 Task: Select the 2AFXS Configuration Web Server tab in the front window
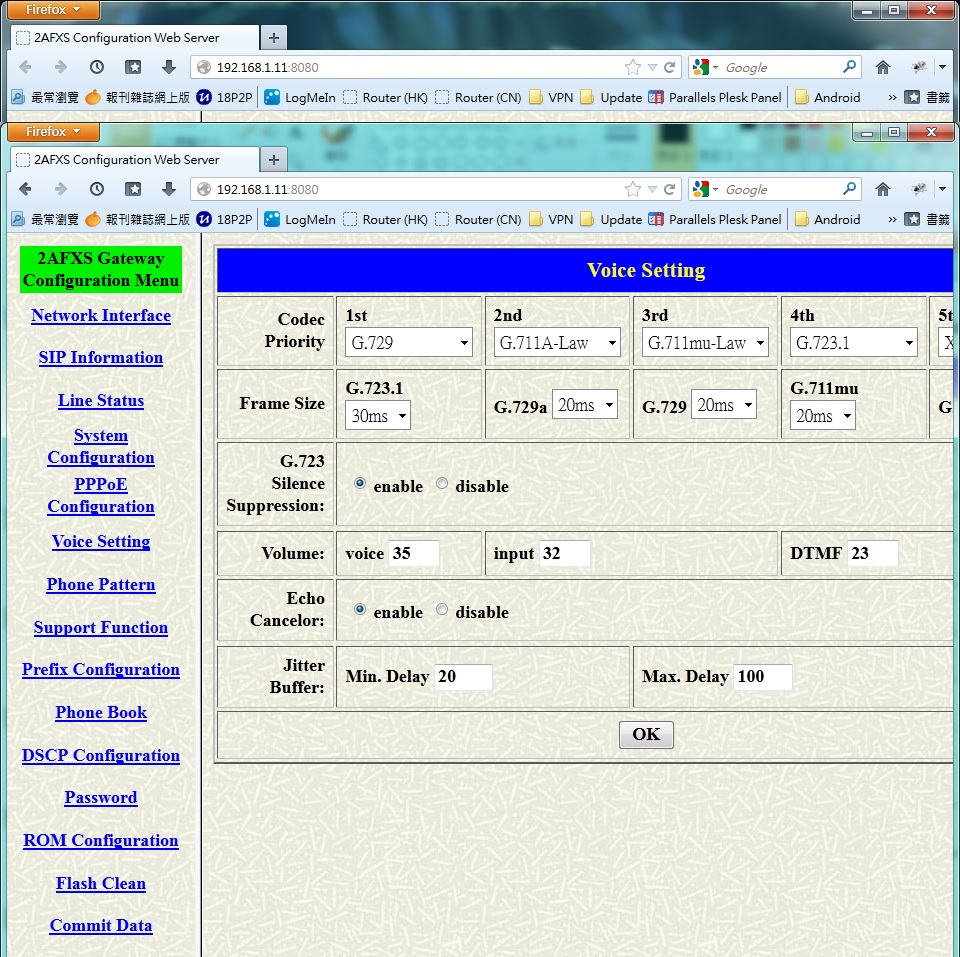coord(126,160)
